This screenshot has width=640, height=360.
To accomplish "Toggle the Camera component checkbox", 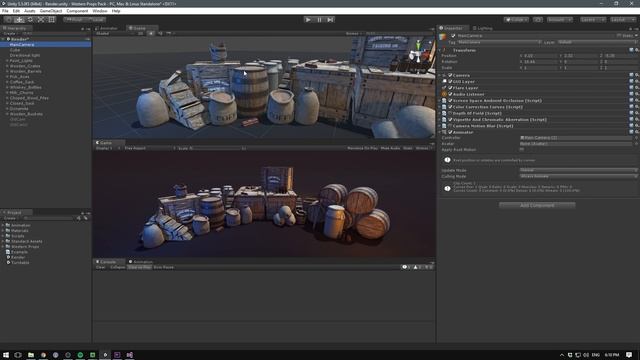I will pos(450,76).
